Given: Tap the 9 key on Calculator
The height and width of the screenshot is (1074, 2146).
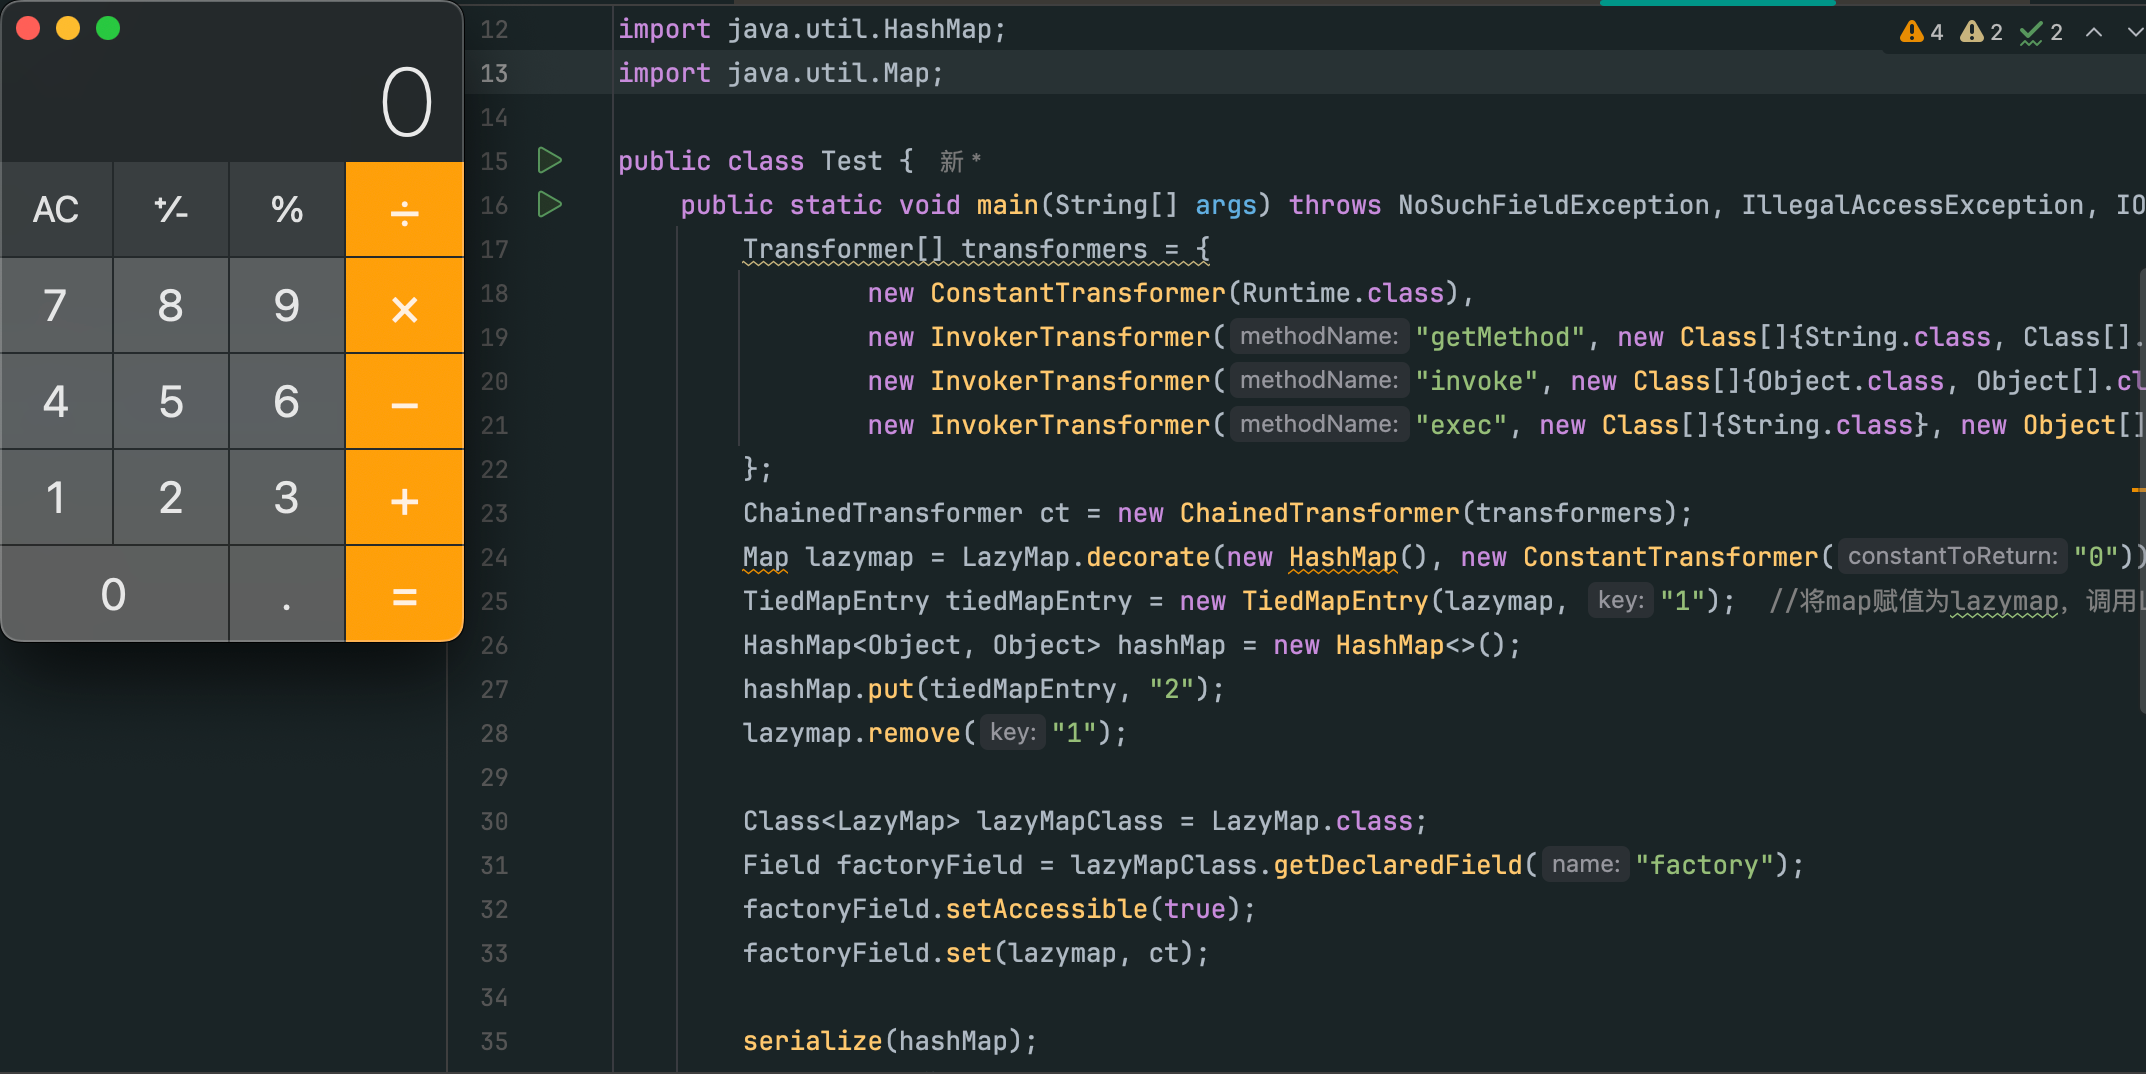Looking at the screenshot, I should coord(287,305).
